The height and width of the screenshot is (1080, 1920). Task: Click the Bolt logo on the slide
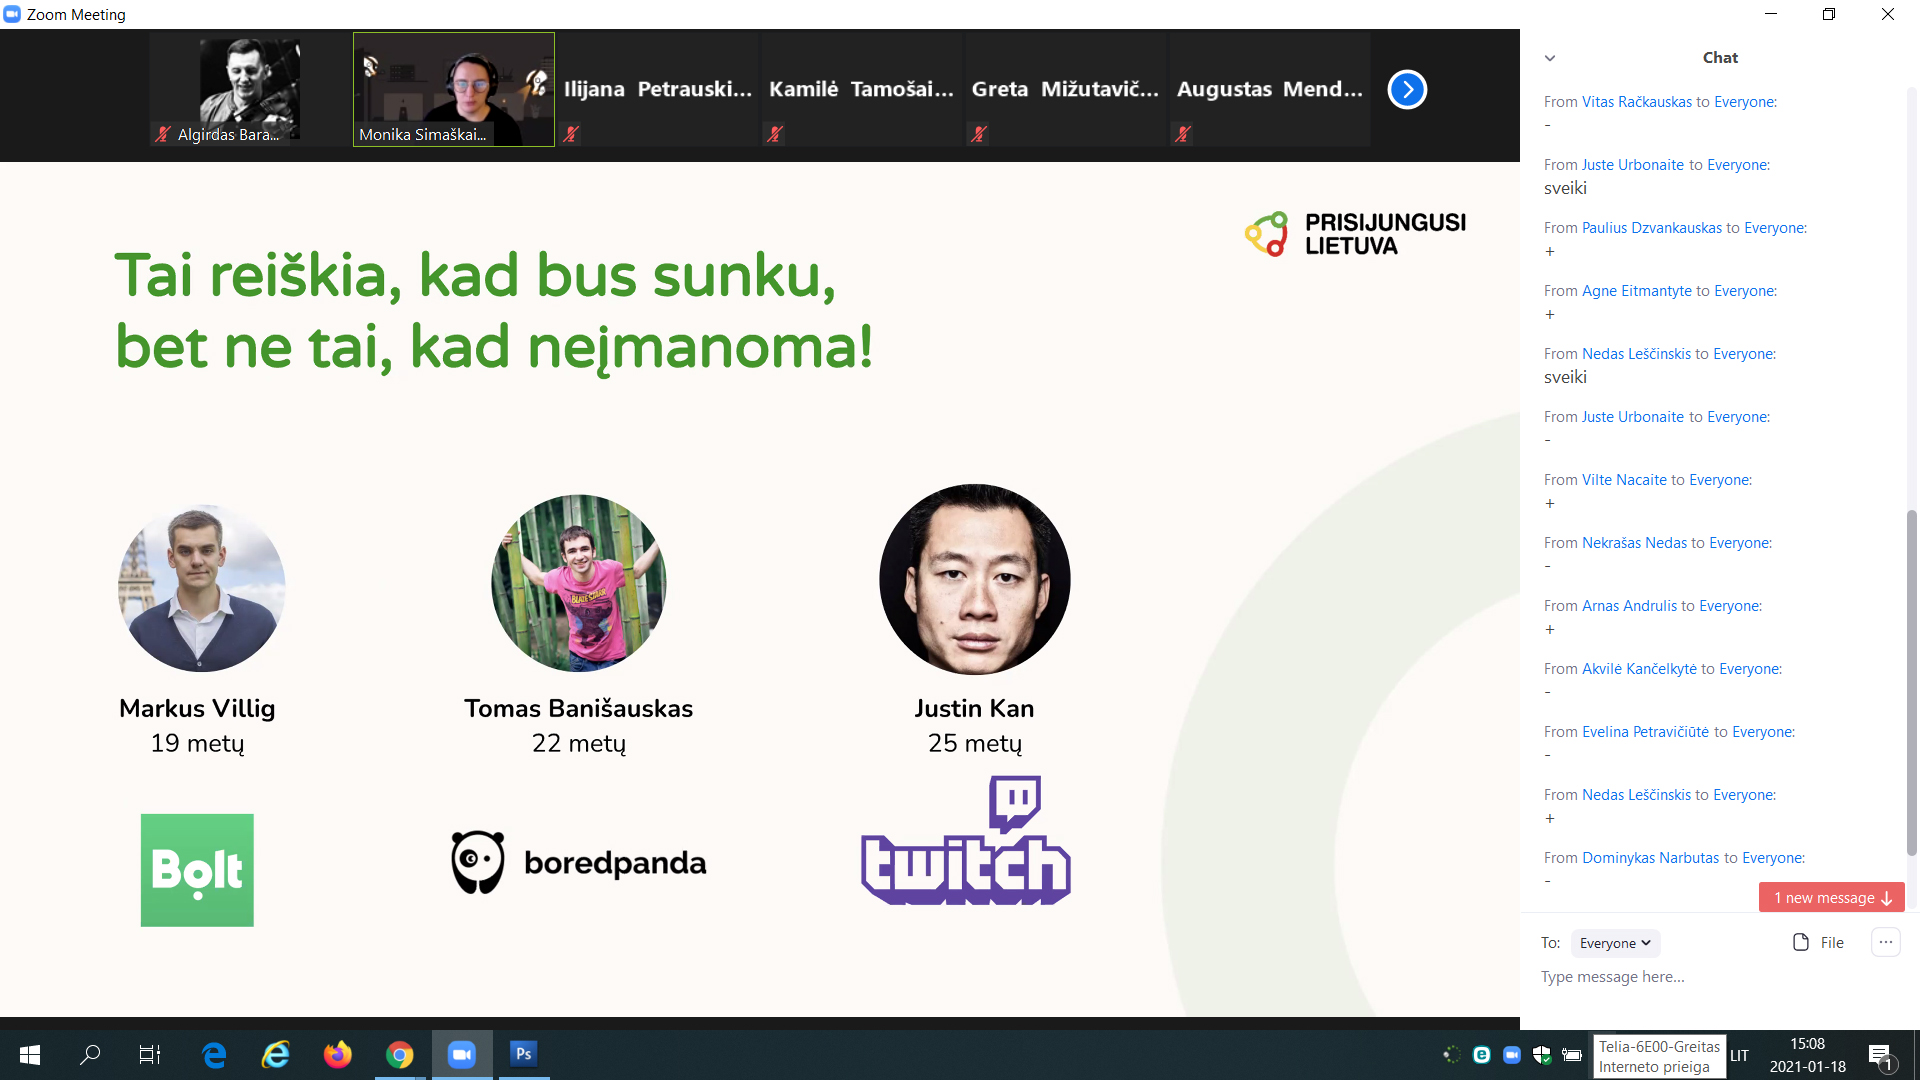click(x=197, y=870)
